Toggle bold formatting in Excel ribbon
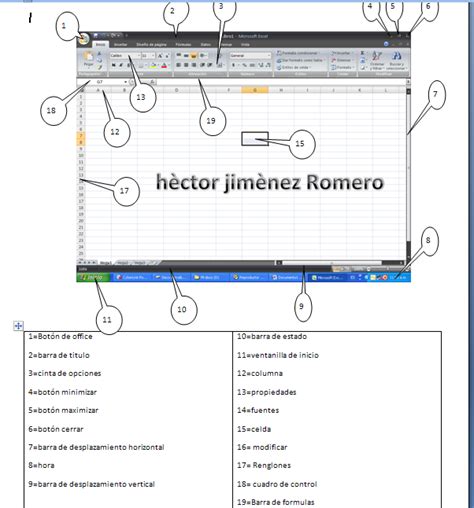This screenshot has height=508, width=474. 114,65
